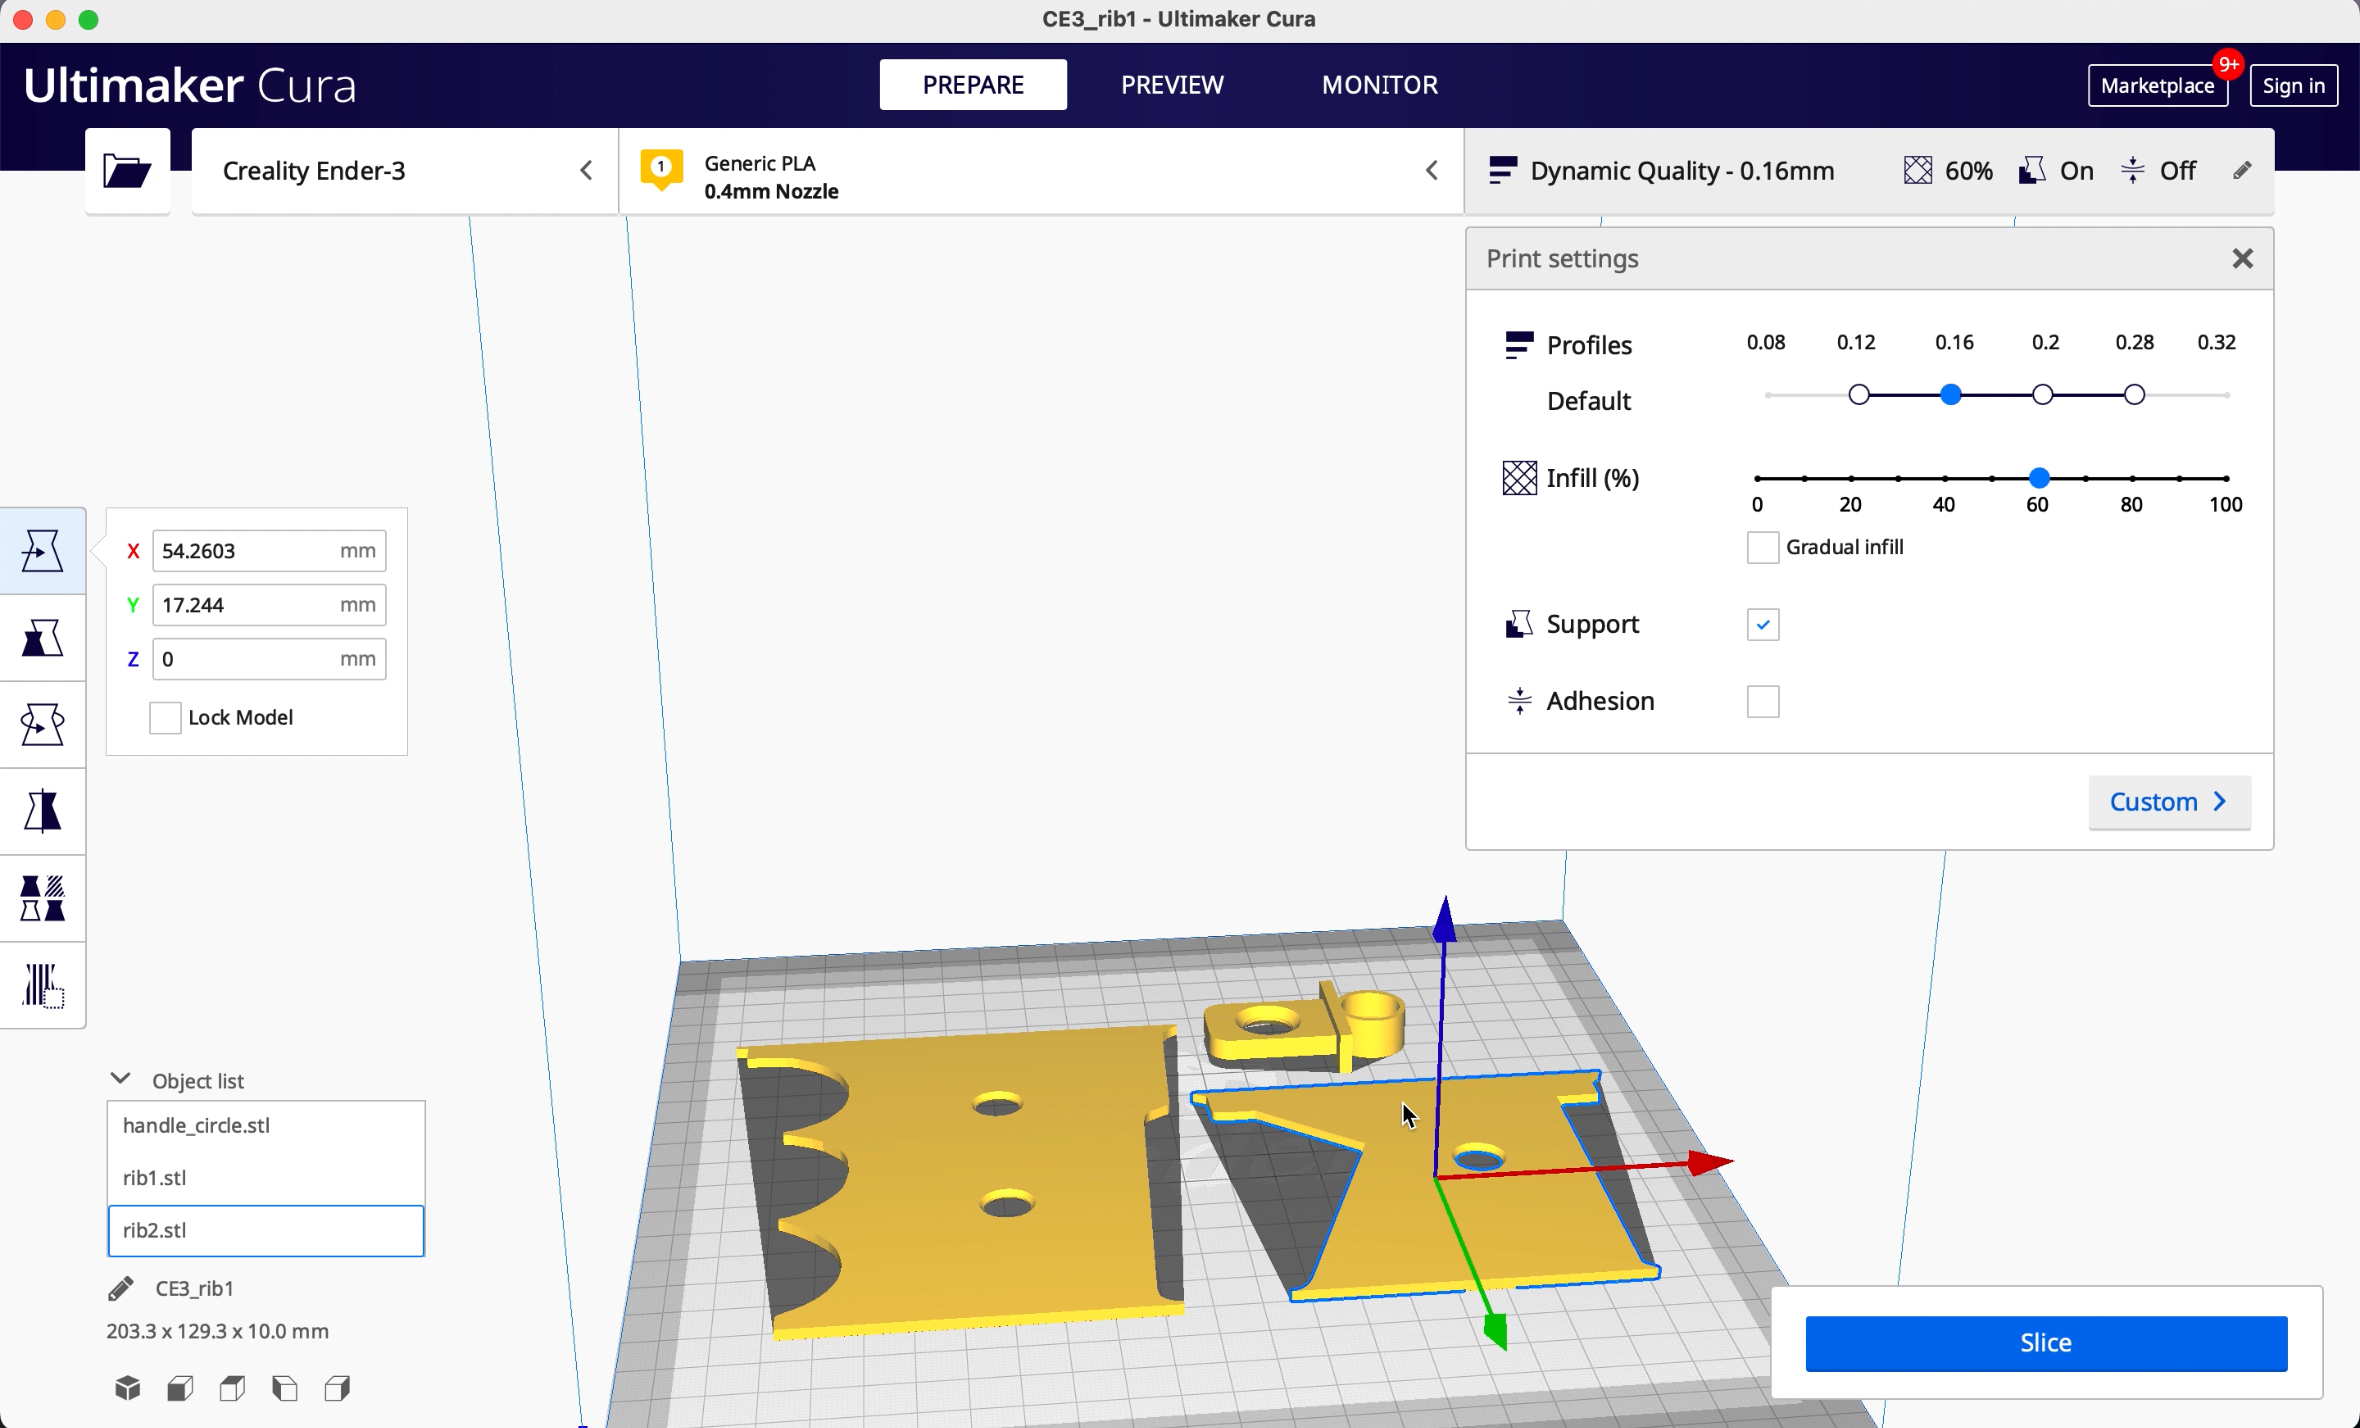The image size is (2360, 1428).
Task: Click pencil icon next to CE3_rib1
Action: pos(121,1288)
